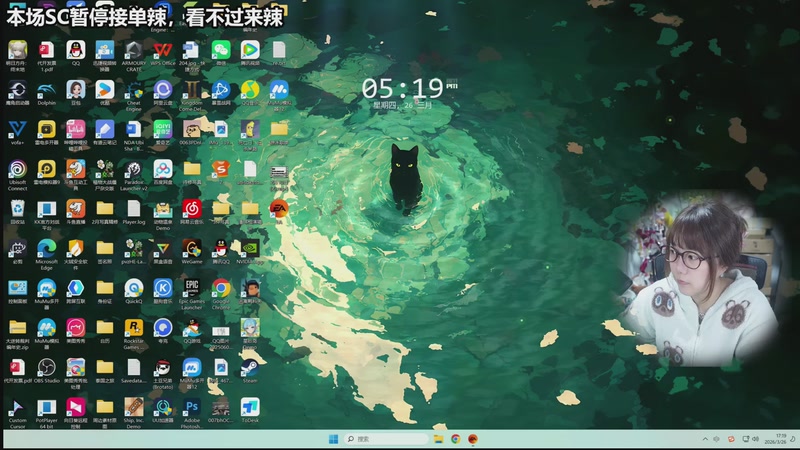This screenshot has width=800, height=450.
Task: Expand hidden system tray icons chevron
Action: (705, 439)
